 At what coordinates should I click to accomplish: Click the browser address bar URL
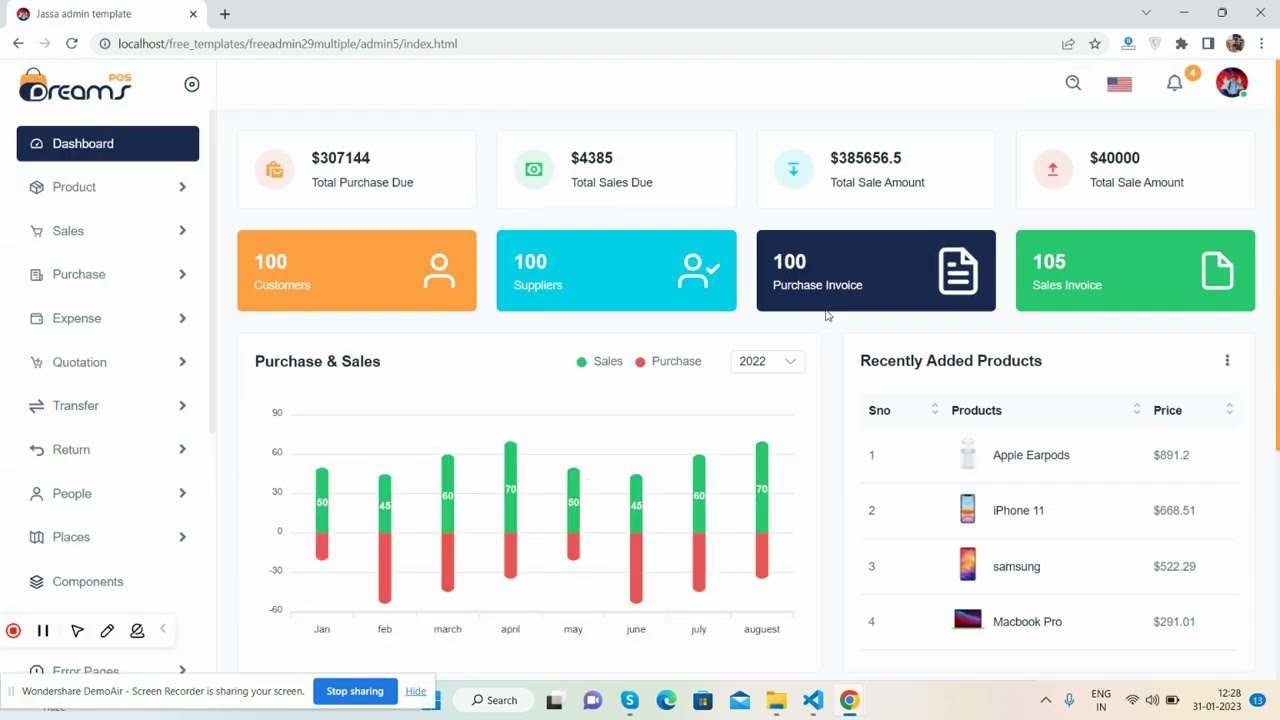pyautogui.click(x=287, y=44)
